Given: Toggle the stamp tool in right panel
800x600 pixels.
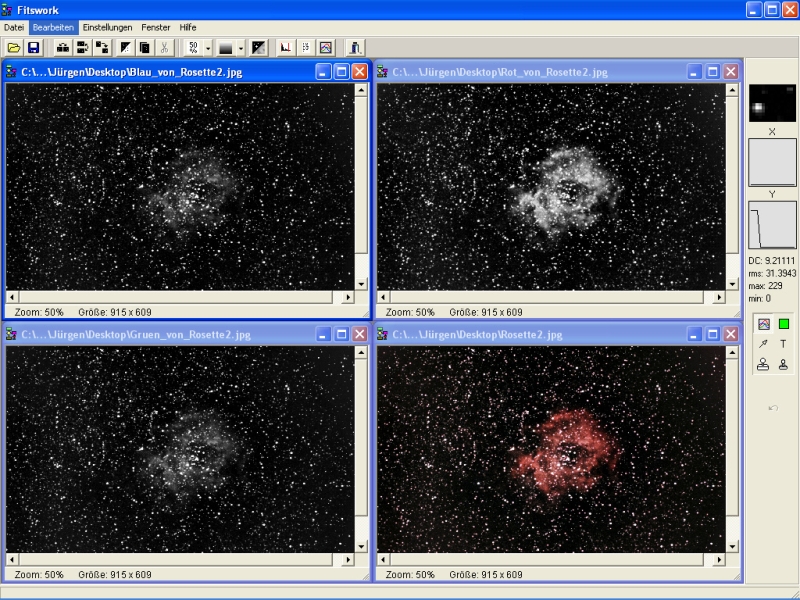Looking at the screenshot, I should [764, 364].
